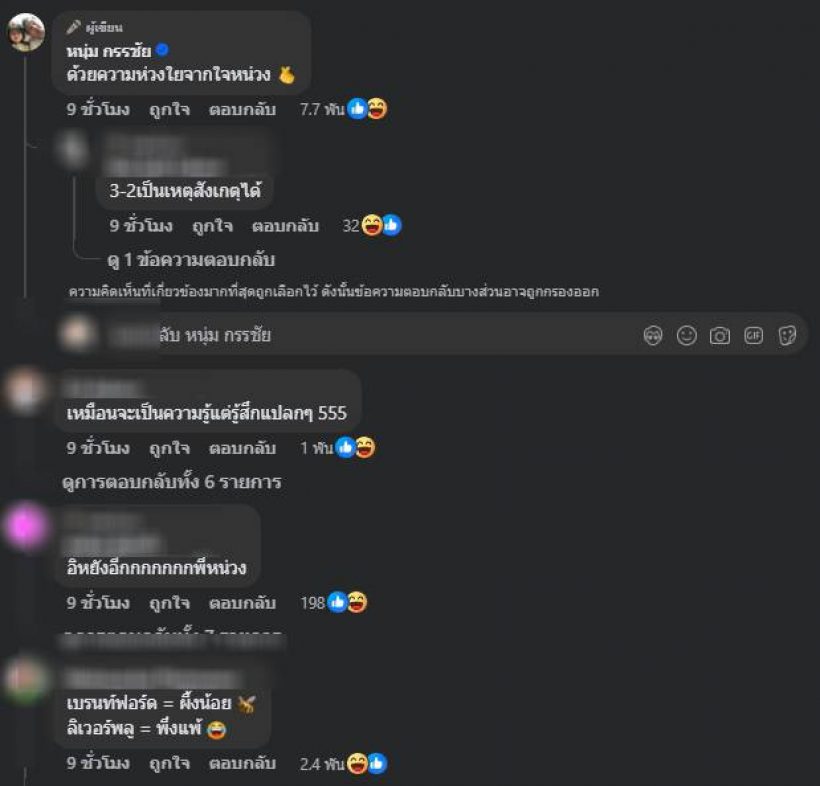This screenshot has height=786, width=820.
Task: Like the เหมือนจะเป็นความรู้ comment
Action: (169, 448)
